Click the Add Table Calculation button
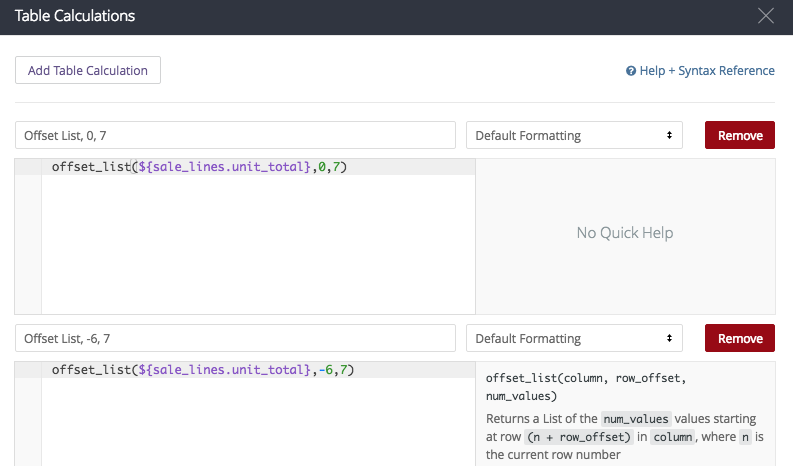 coord(88,70)
